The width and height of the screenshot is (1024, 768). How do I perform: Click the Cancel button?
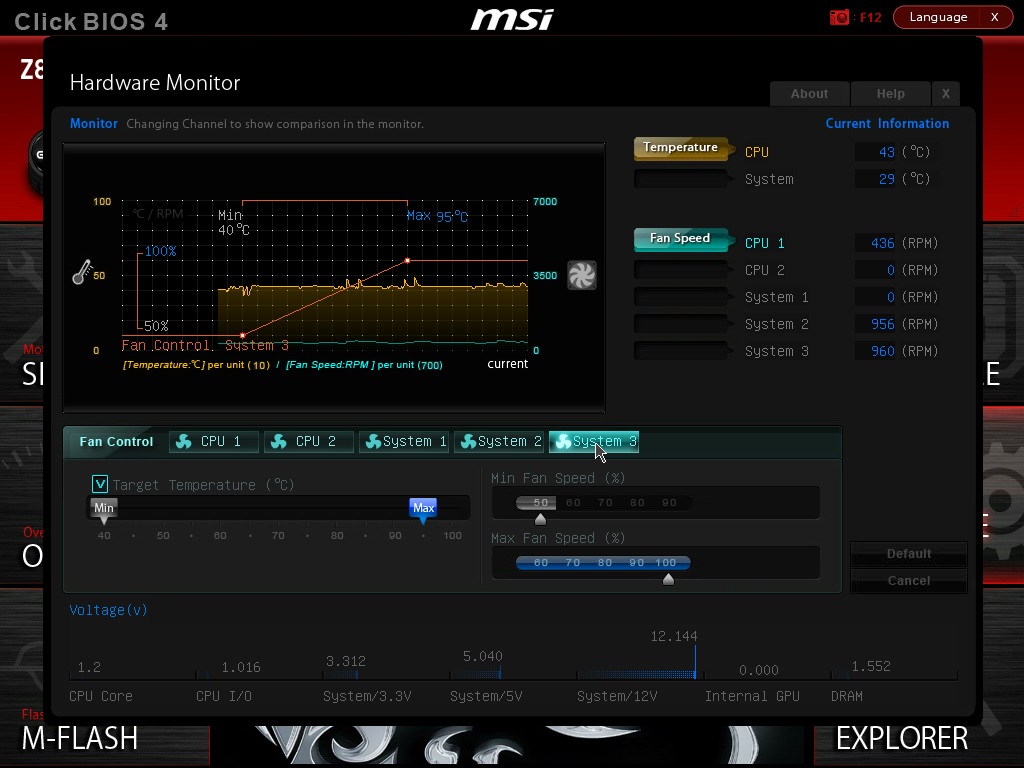coord(908,581)
